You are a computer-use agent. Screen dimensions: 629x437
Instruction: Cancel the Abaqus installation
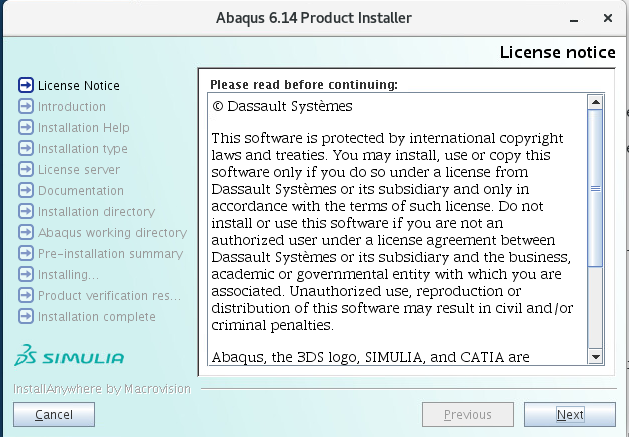[x=54, y=415]
